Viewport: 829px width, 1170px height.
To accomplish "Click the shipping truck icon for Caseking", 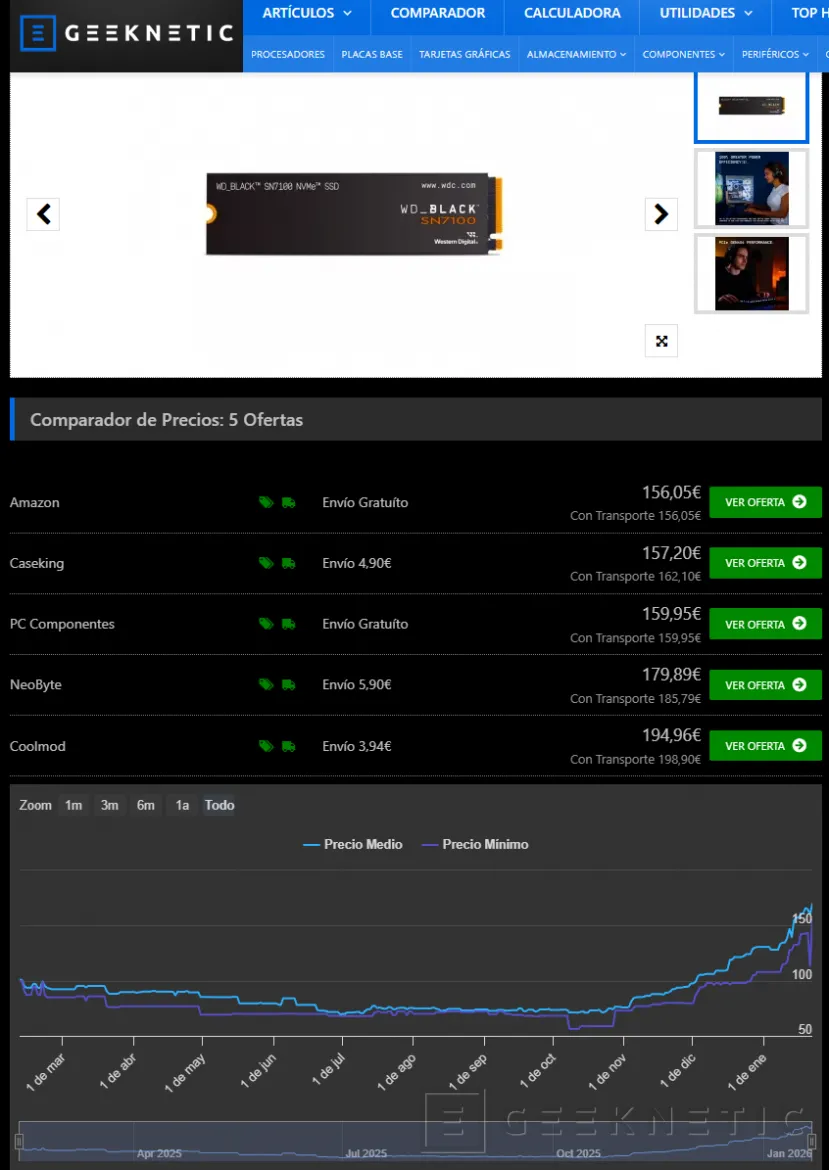I will click(289, 564).
